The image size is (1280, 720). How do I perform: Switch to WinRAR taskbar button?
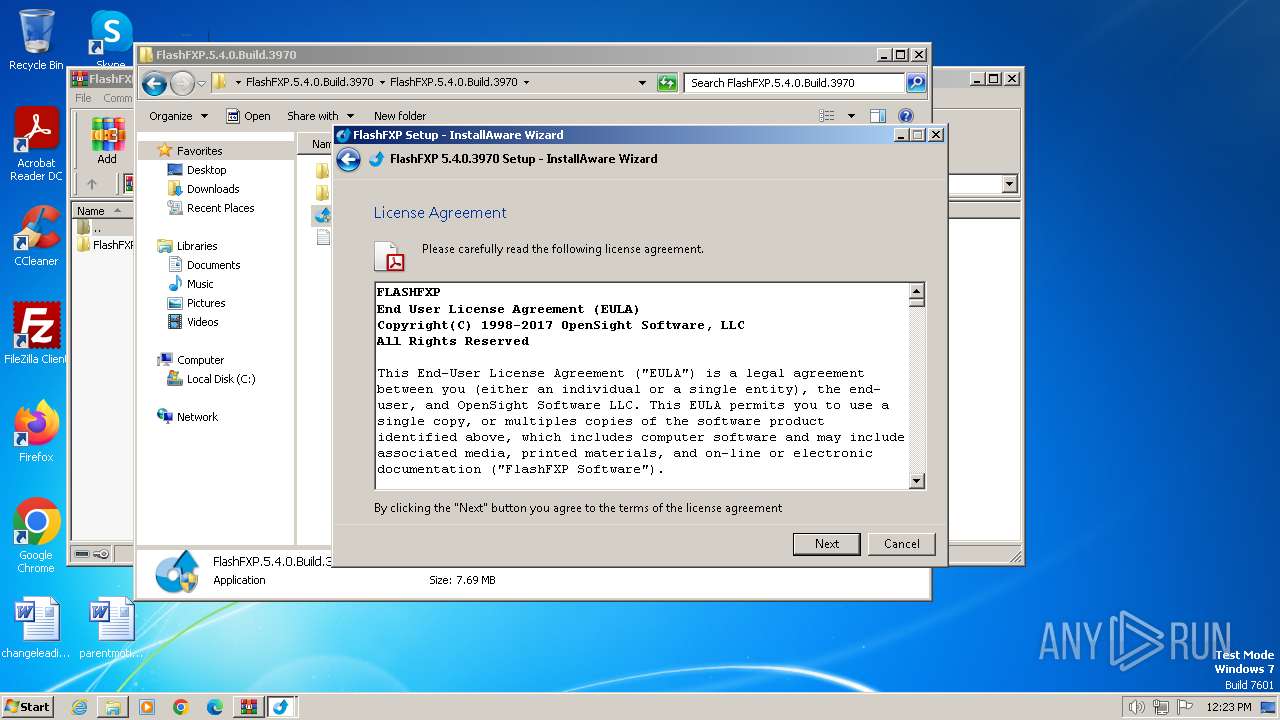click(x=248, y=707)
